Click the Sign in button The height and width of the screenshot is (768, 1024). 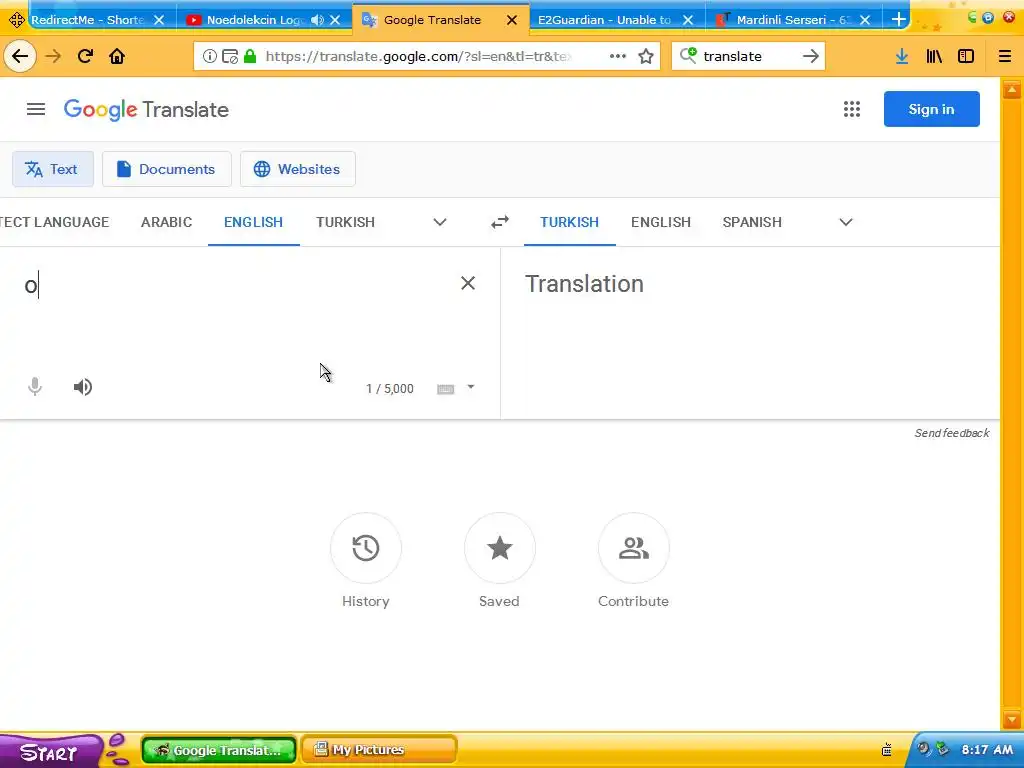point(931,109)
